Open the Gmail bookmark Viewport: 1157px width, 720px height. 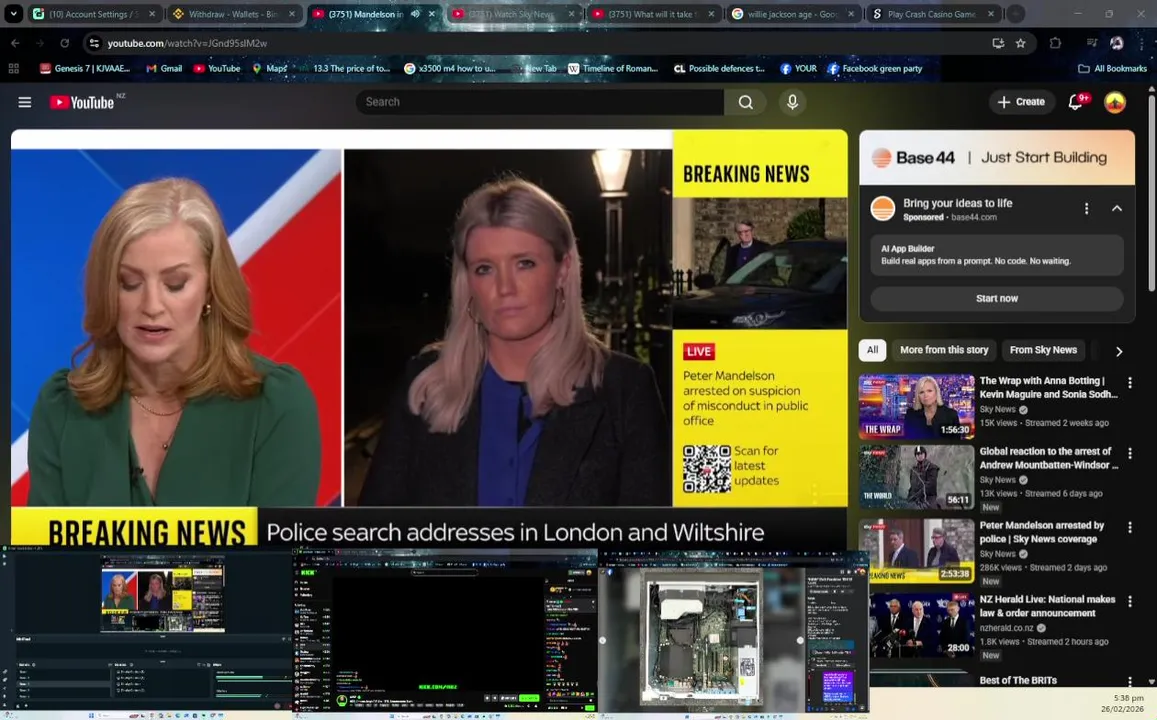click(x=164, y=69)
